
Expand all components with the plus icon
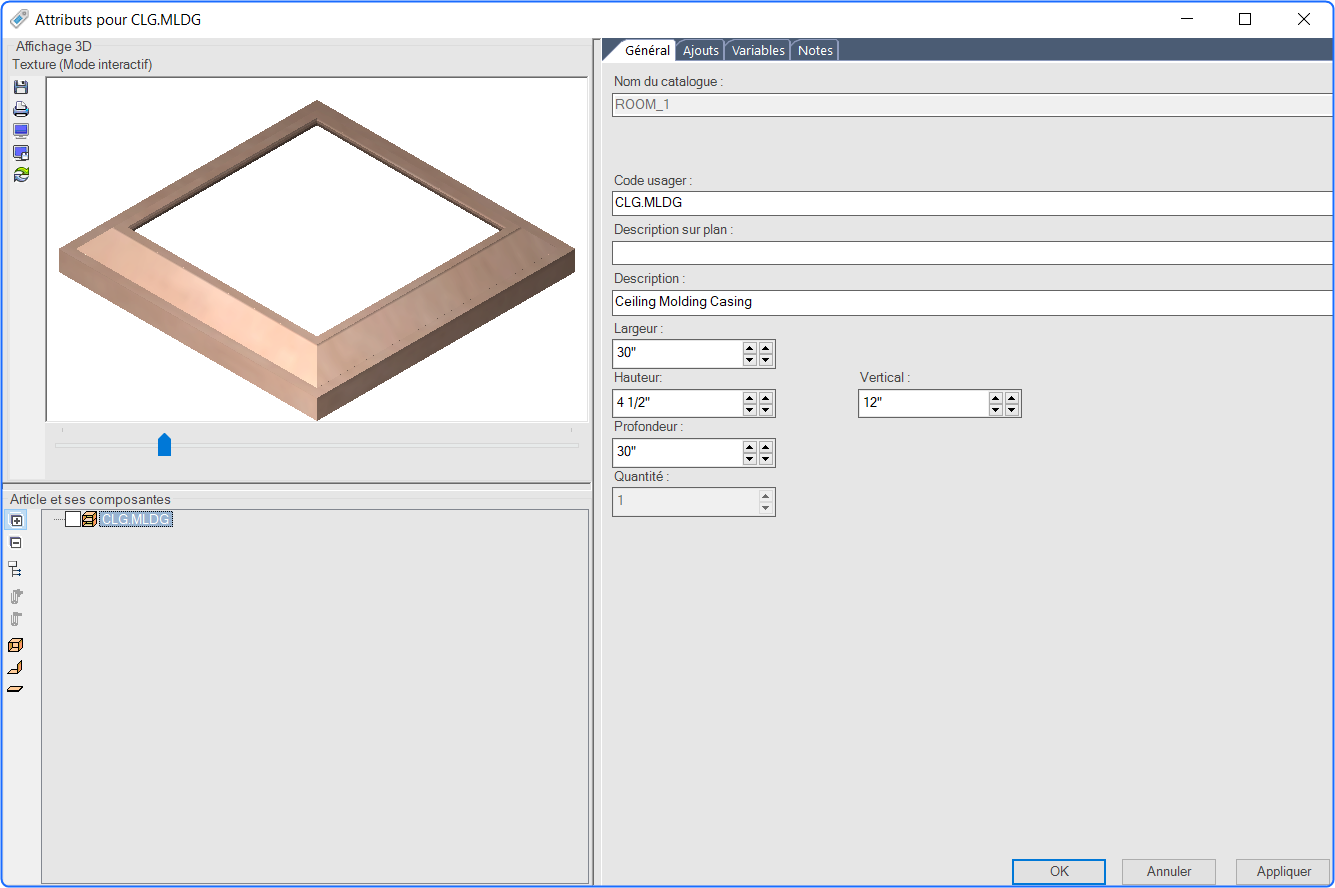15,520
